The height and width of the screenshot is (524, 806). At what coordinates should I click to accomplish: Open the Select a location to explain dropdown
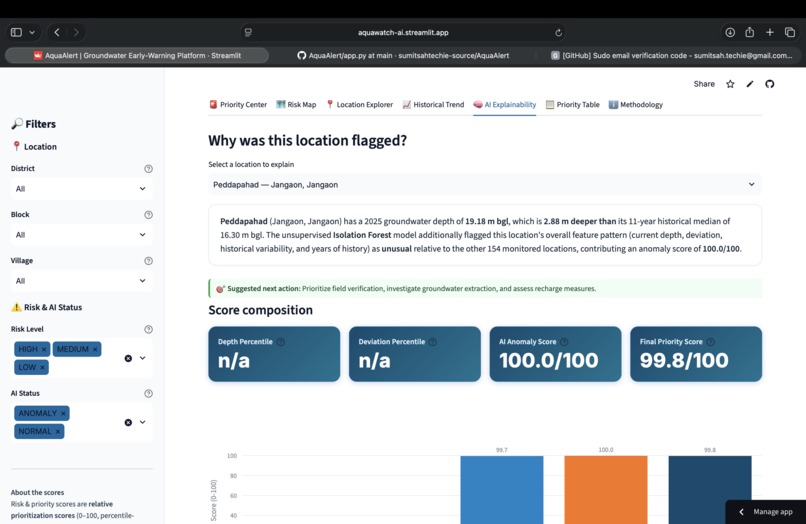pyautogui.click(x=485, y=185)
